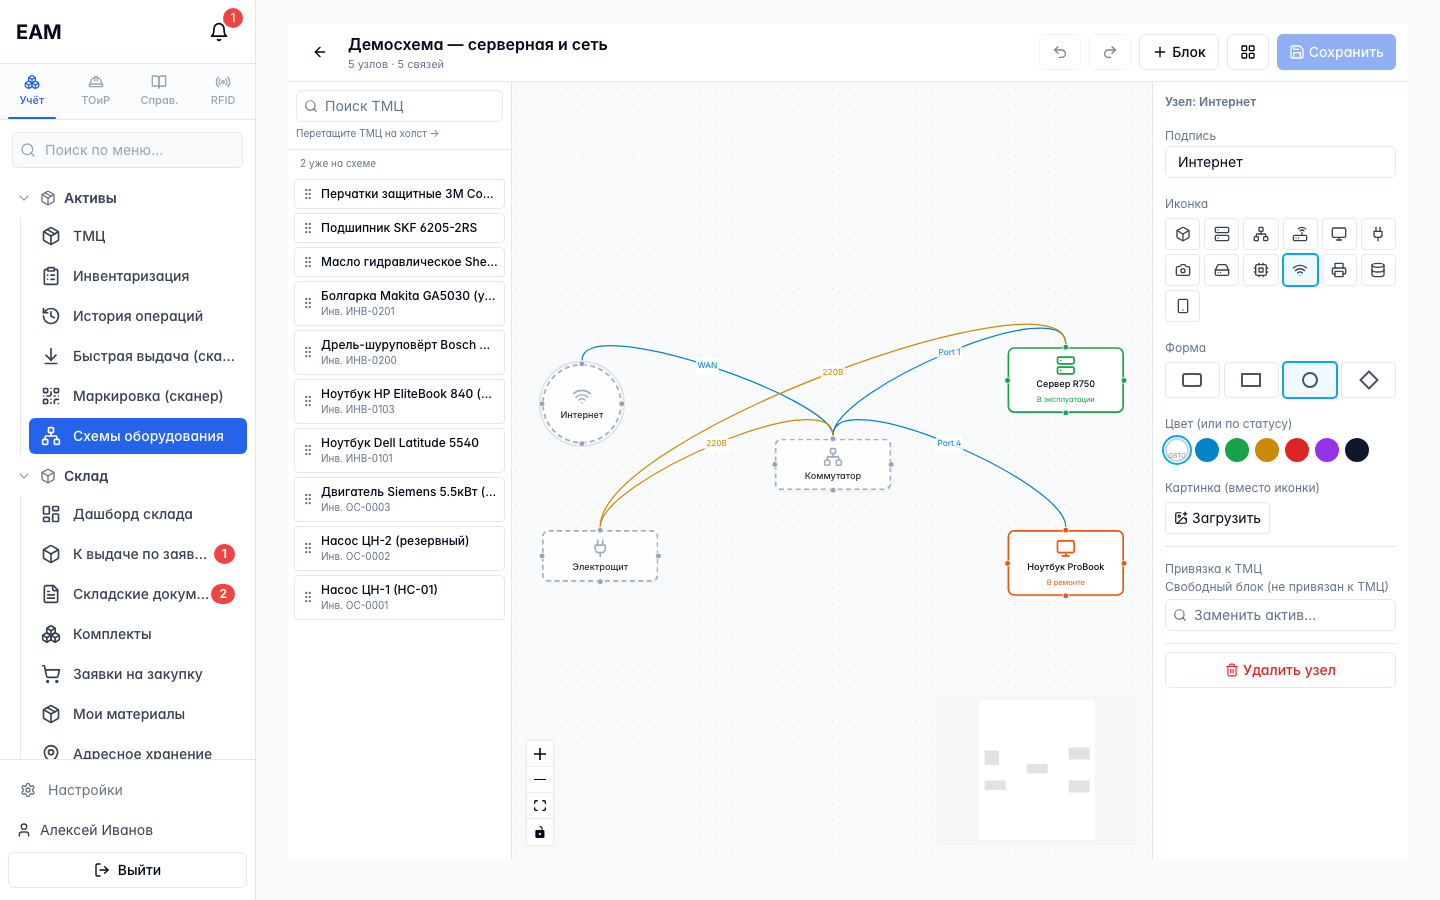Set node shape to rounded rectangle
This screenshot has height=900, width=1440.
tap(1192, 380)
